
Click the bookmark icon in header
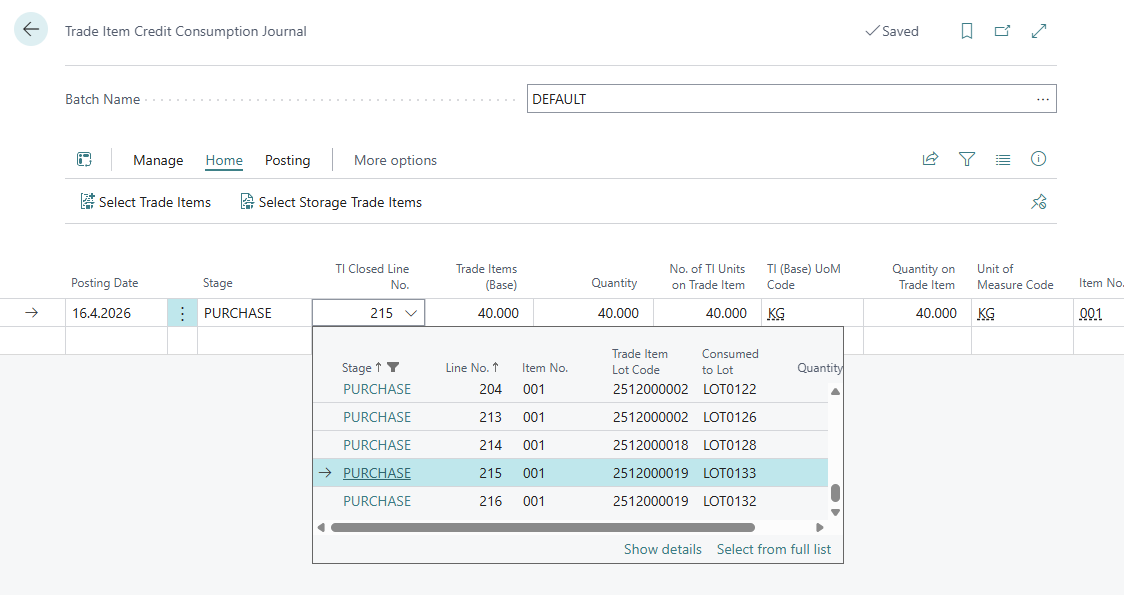click(x=966, y=31)
